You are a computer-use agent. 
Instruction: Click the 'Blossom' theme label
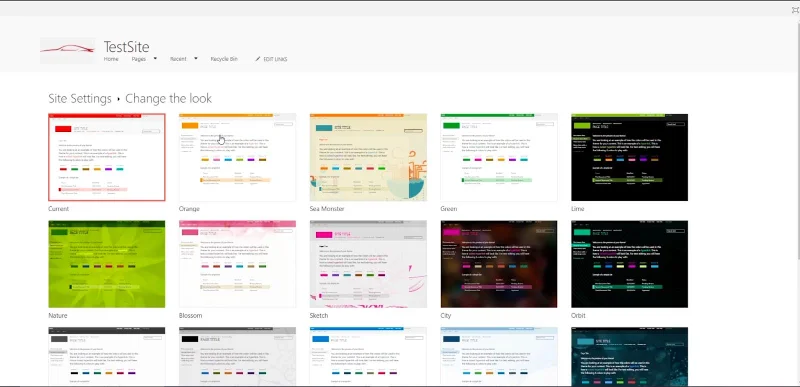tap(190, 316)
